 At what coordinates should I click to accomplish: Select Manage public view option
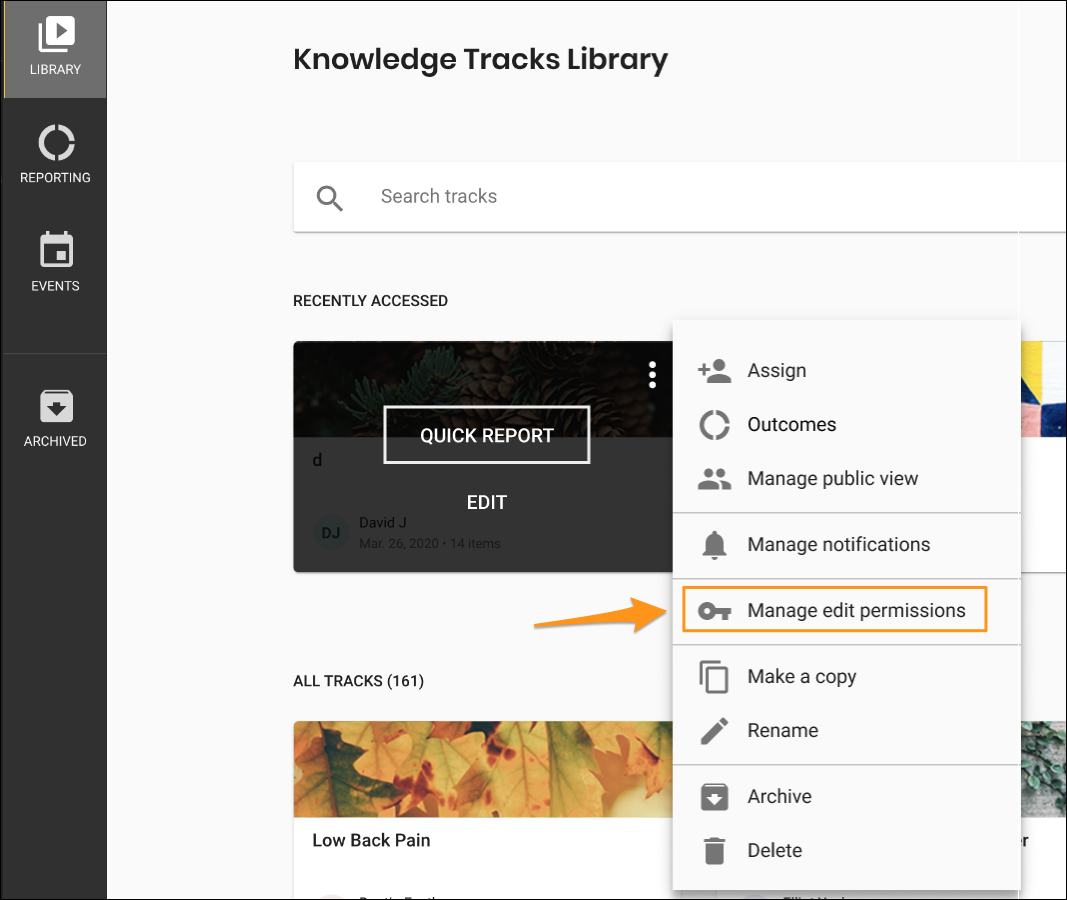pos(832,479)
